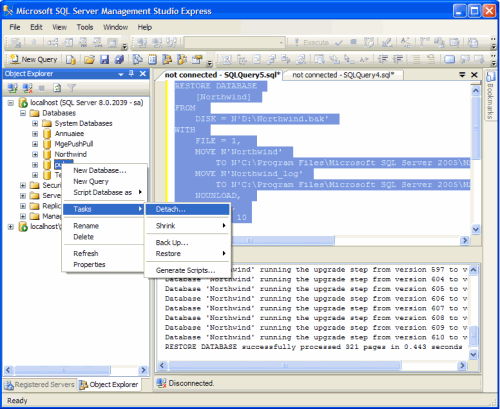This screenshot has width=500, height=409.
Task: Pin the Object Explorer panel with pushpin icon
Action: point(131,74)
